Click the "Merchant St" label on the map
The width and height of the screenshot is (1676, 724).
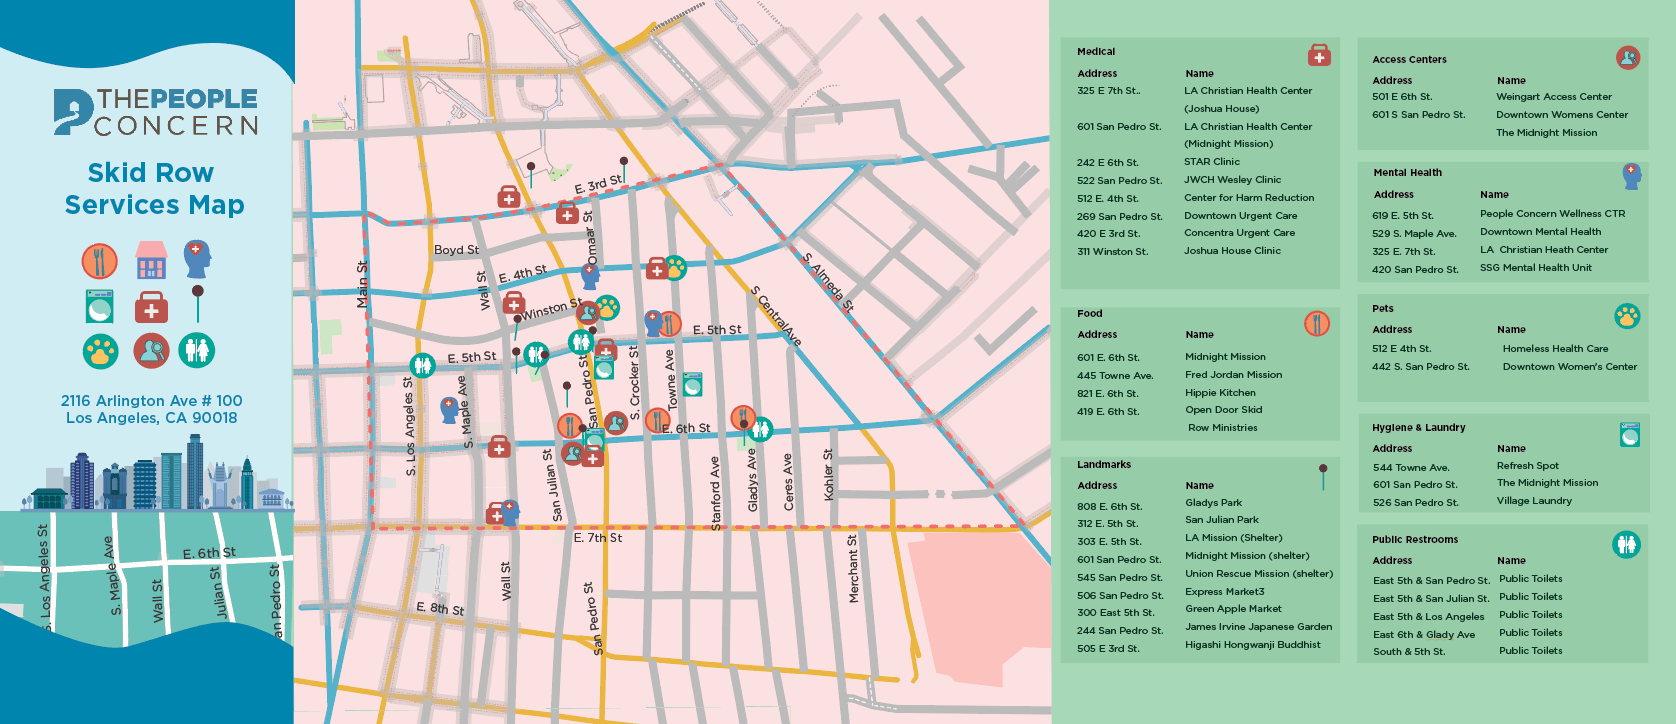point(853,569)
